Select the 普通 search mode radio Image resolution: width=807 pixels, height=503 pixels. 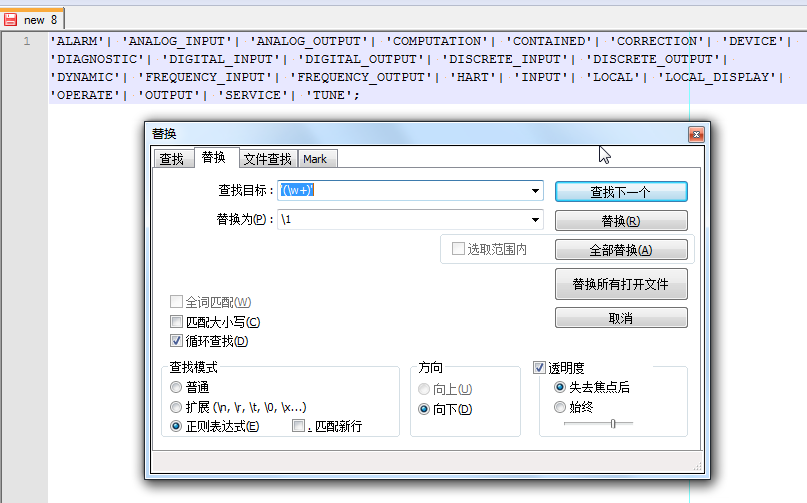click(176, 387)
